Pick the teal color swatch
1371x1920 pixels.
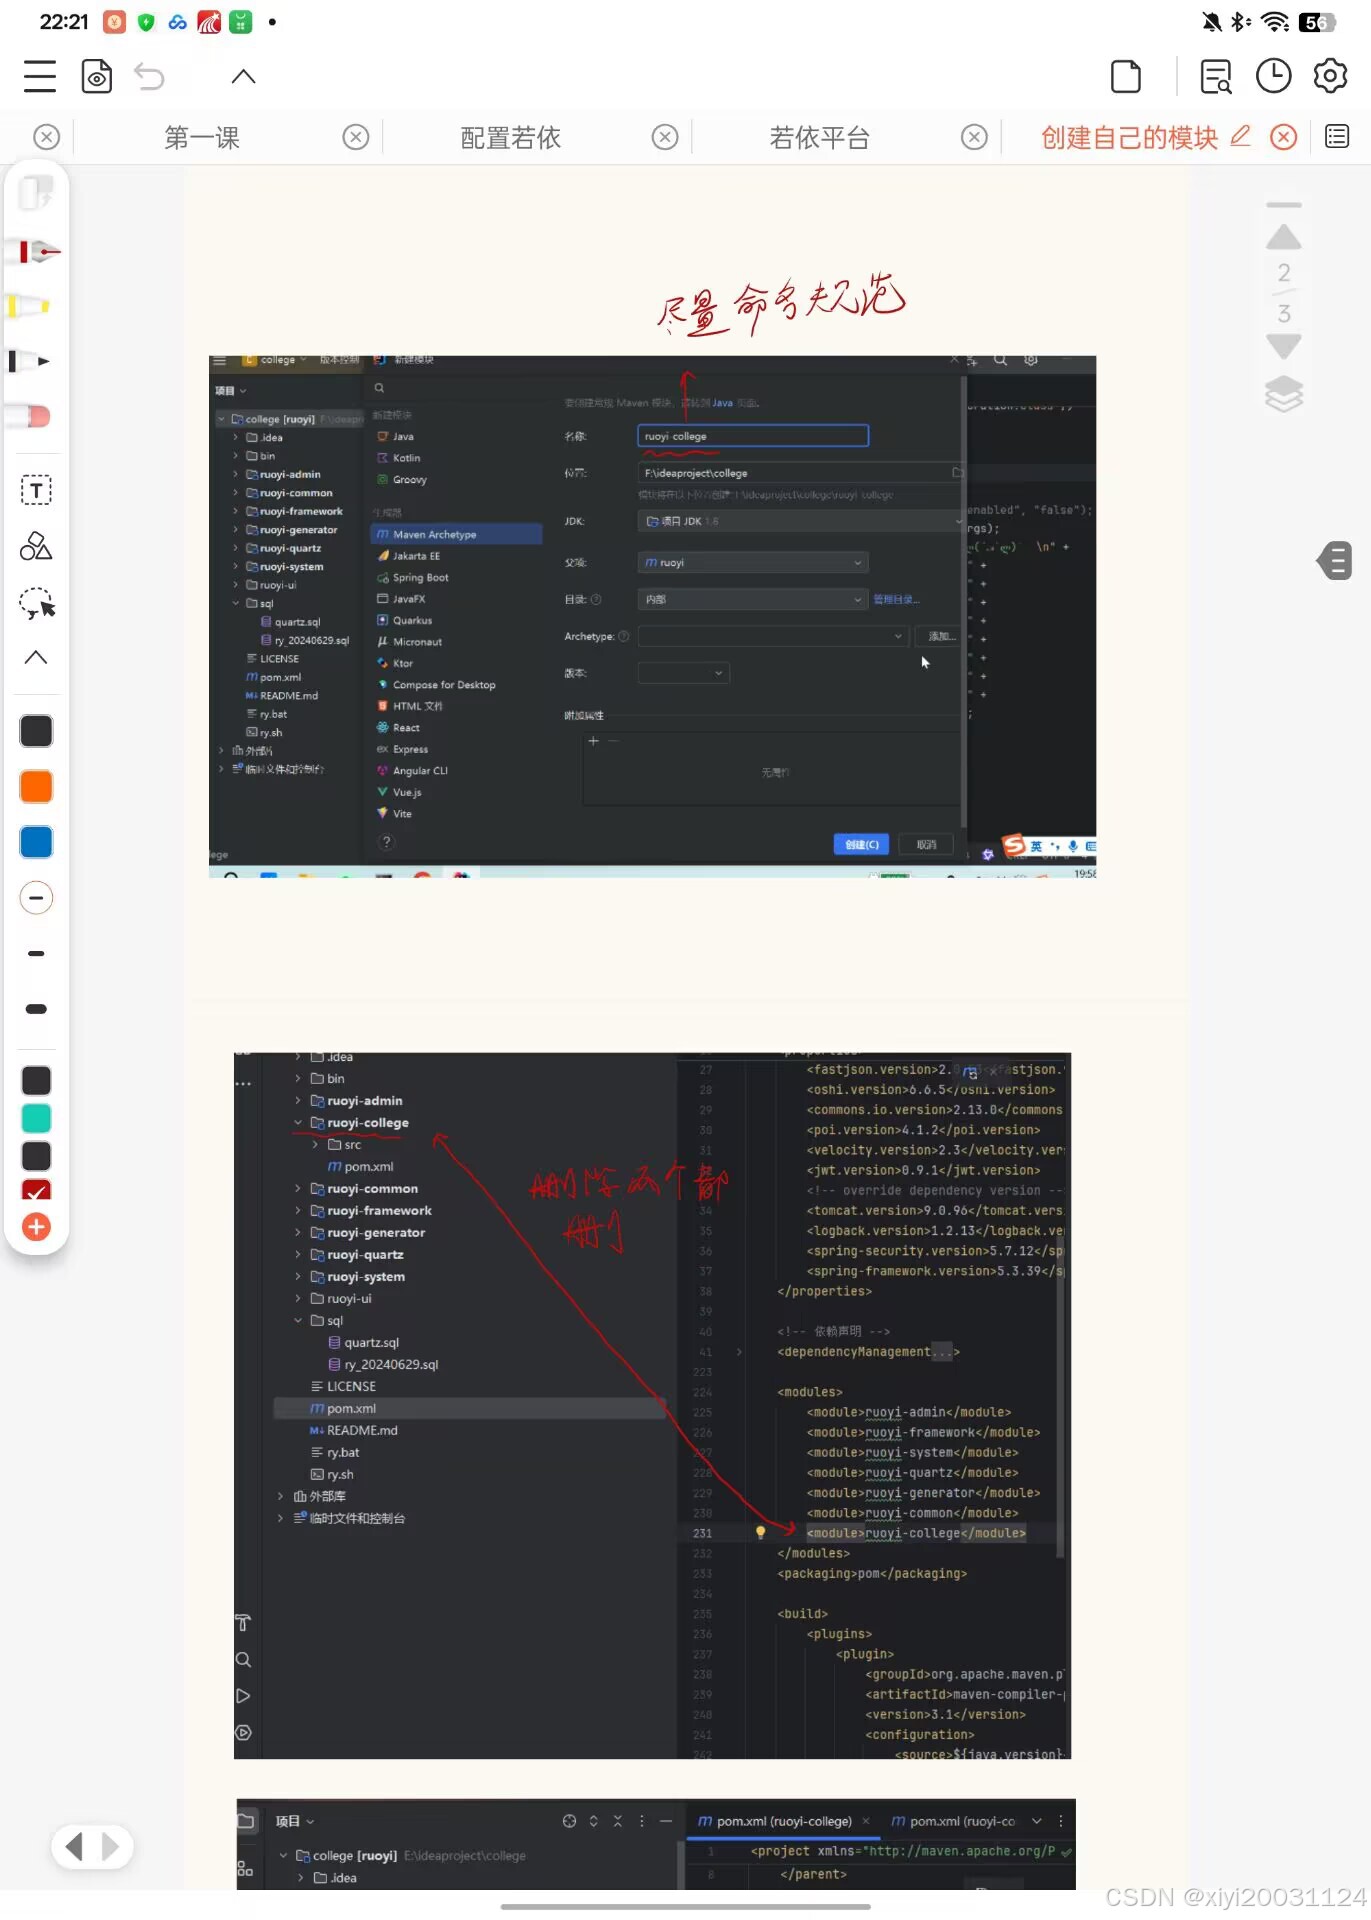point(36,1118)
